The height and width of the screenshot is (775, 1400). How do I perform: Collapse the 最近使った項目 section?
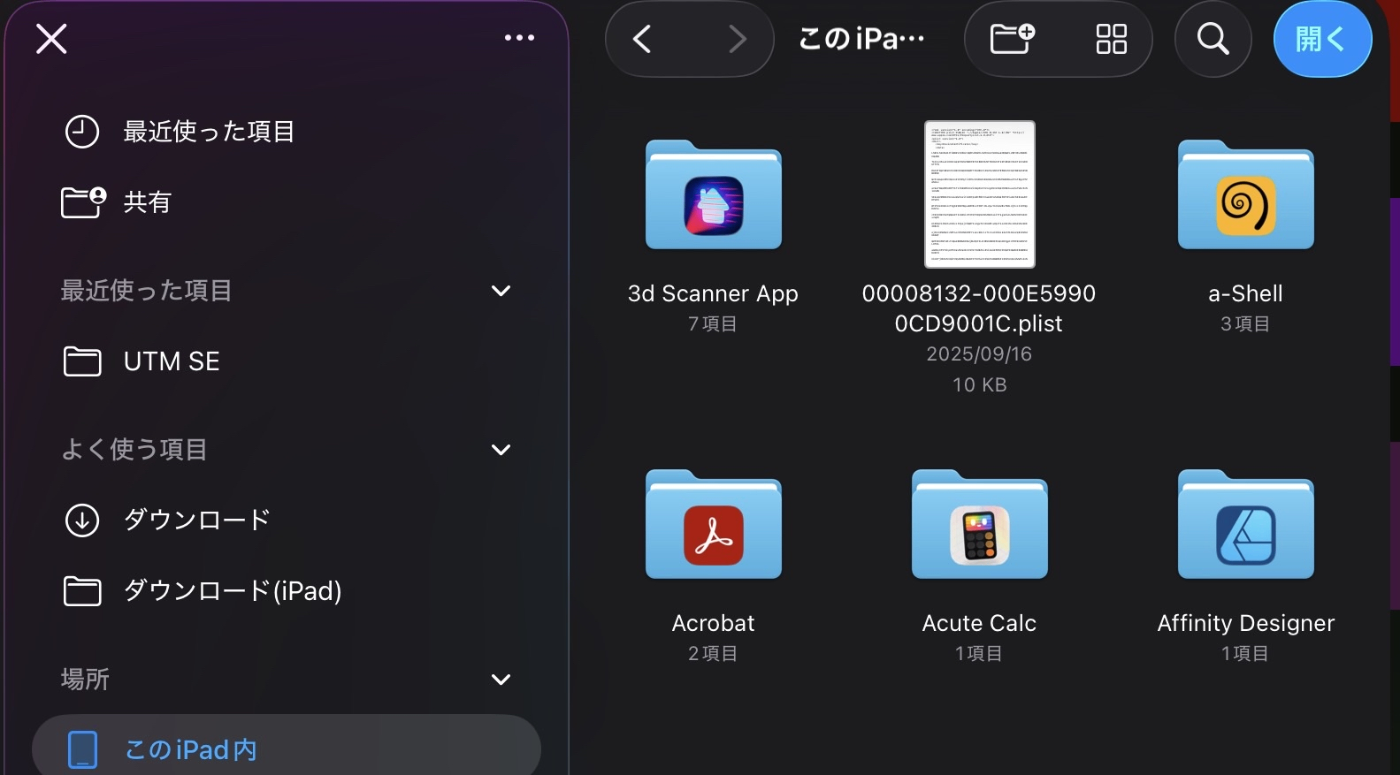click(x=501, y=291)
